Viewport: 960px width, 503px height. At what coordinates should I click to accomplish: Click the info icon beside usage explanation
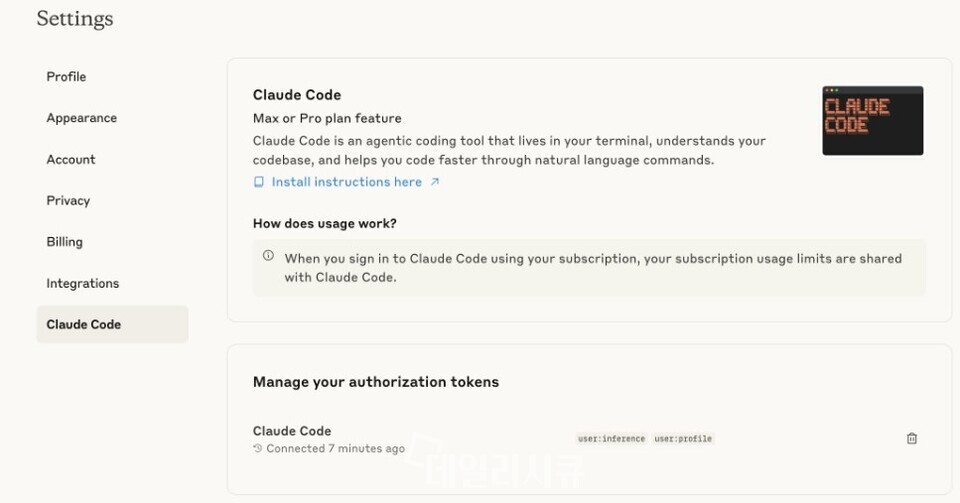coord(268,256)
